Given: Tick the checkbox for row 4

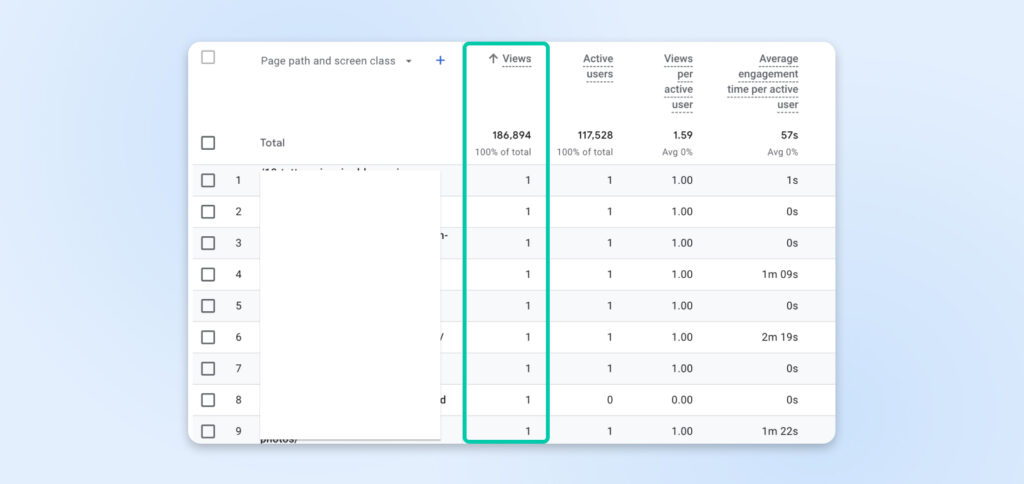Looking at the screenshot, I should 208,275.
